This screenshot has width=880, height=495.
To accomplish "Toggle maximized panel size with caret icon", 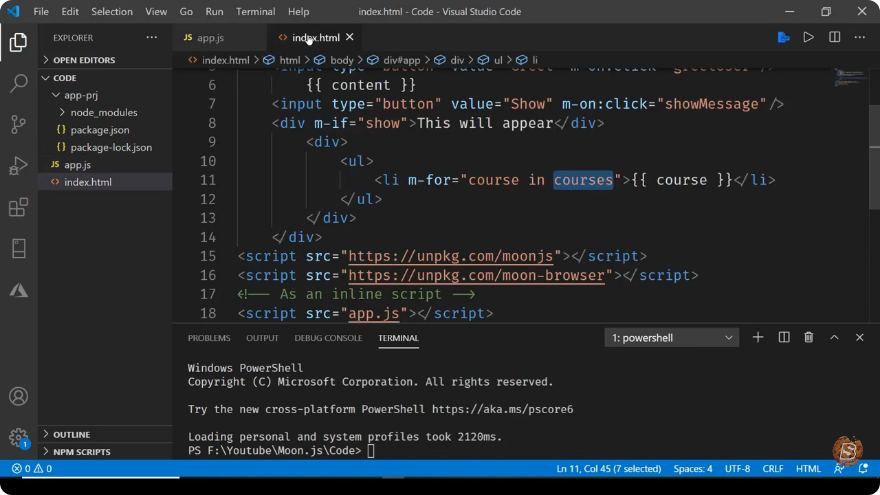I will point(834,337).
